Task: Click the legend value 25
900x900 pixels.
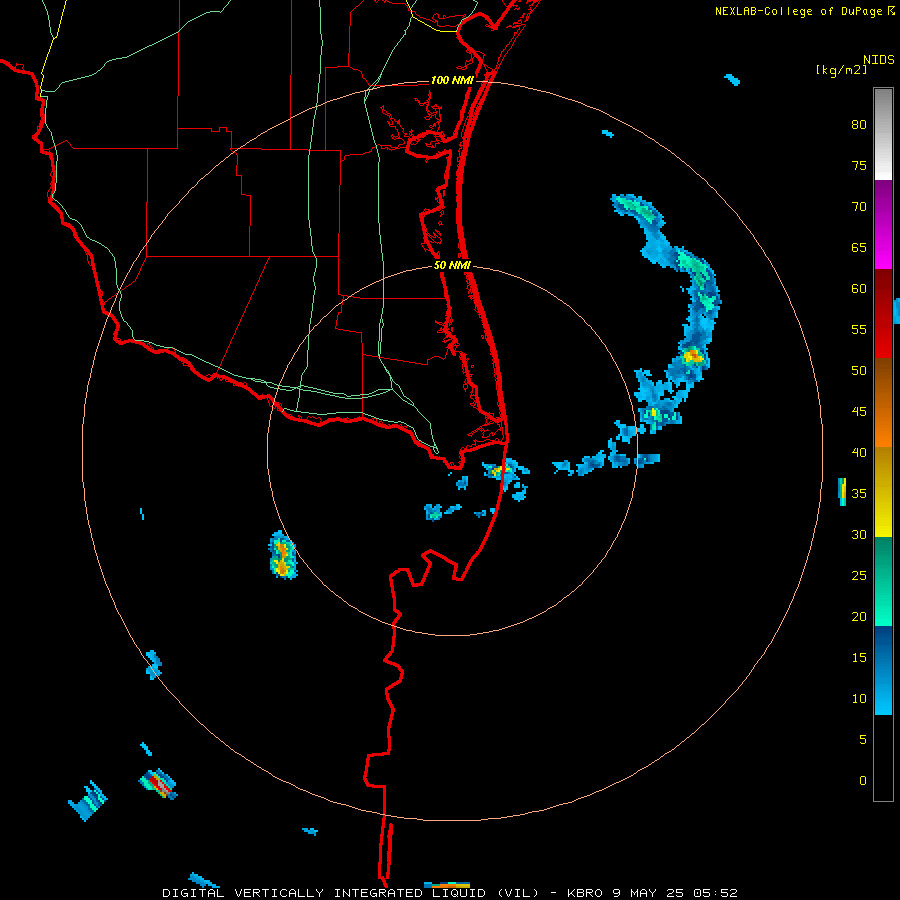Action: [x=859, y=575]
